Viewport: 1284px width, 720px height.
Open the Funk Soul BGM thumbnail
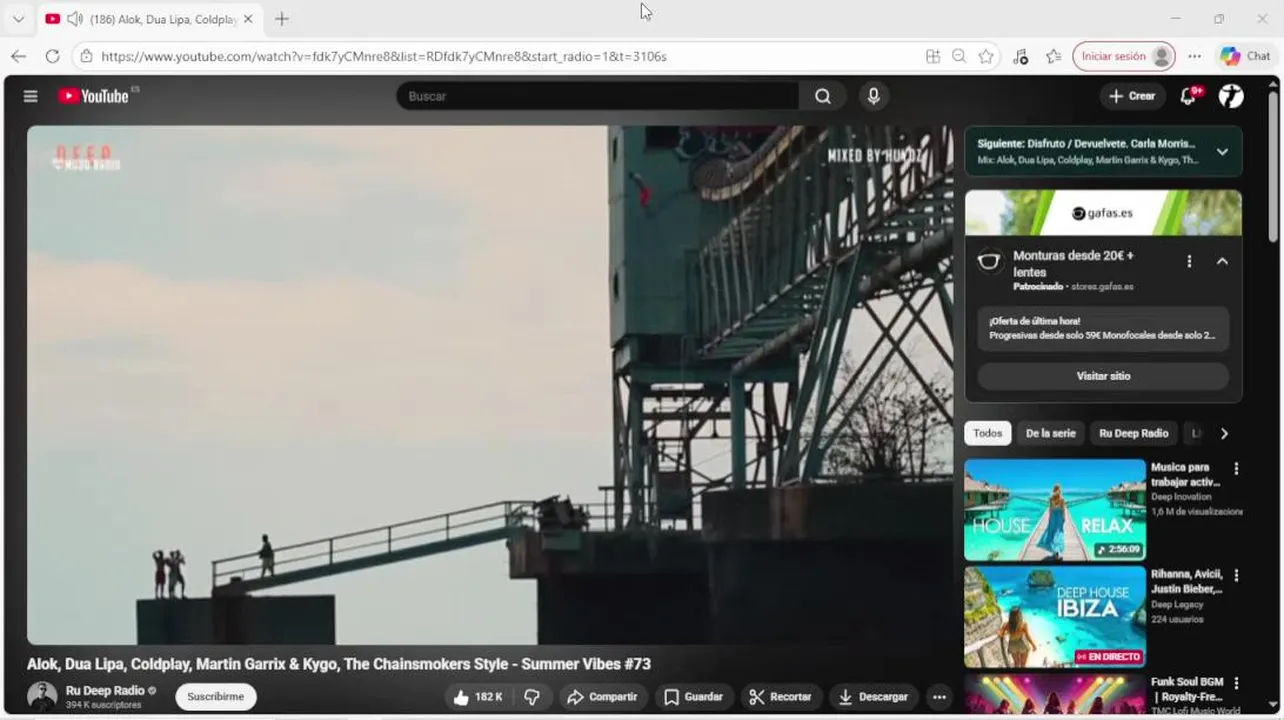[x=1055, y=694]
